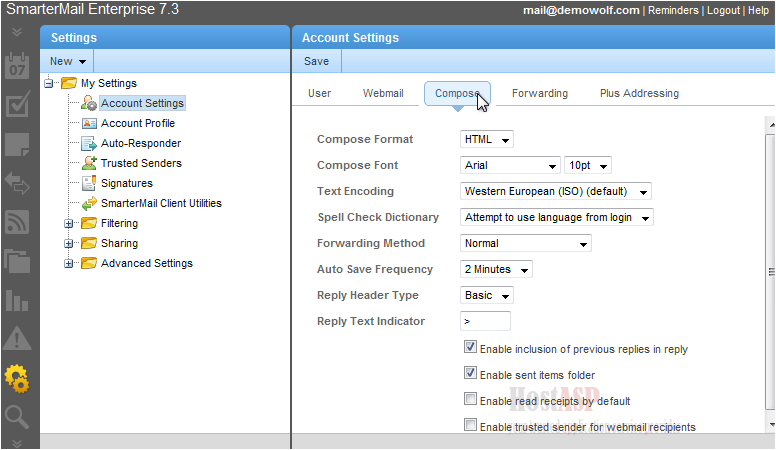The height and width of the screenshot is (450, 776).
Task: Expand the Advanced Settings tree node
Action: [x=68, y=263]
